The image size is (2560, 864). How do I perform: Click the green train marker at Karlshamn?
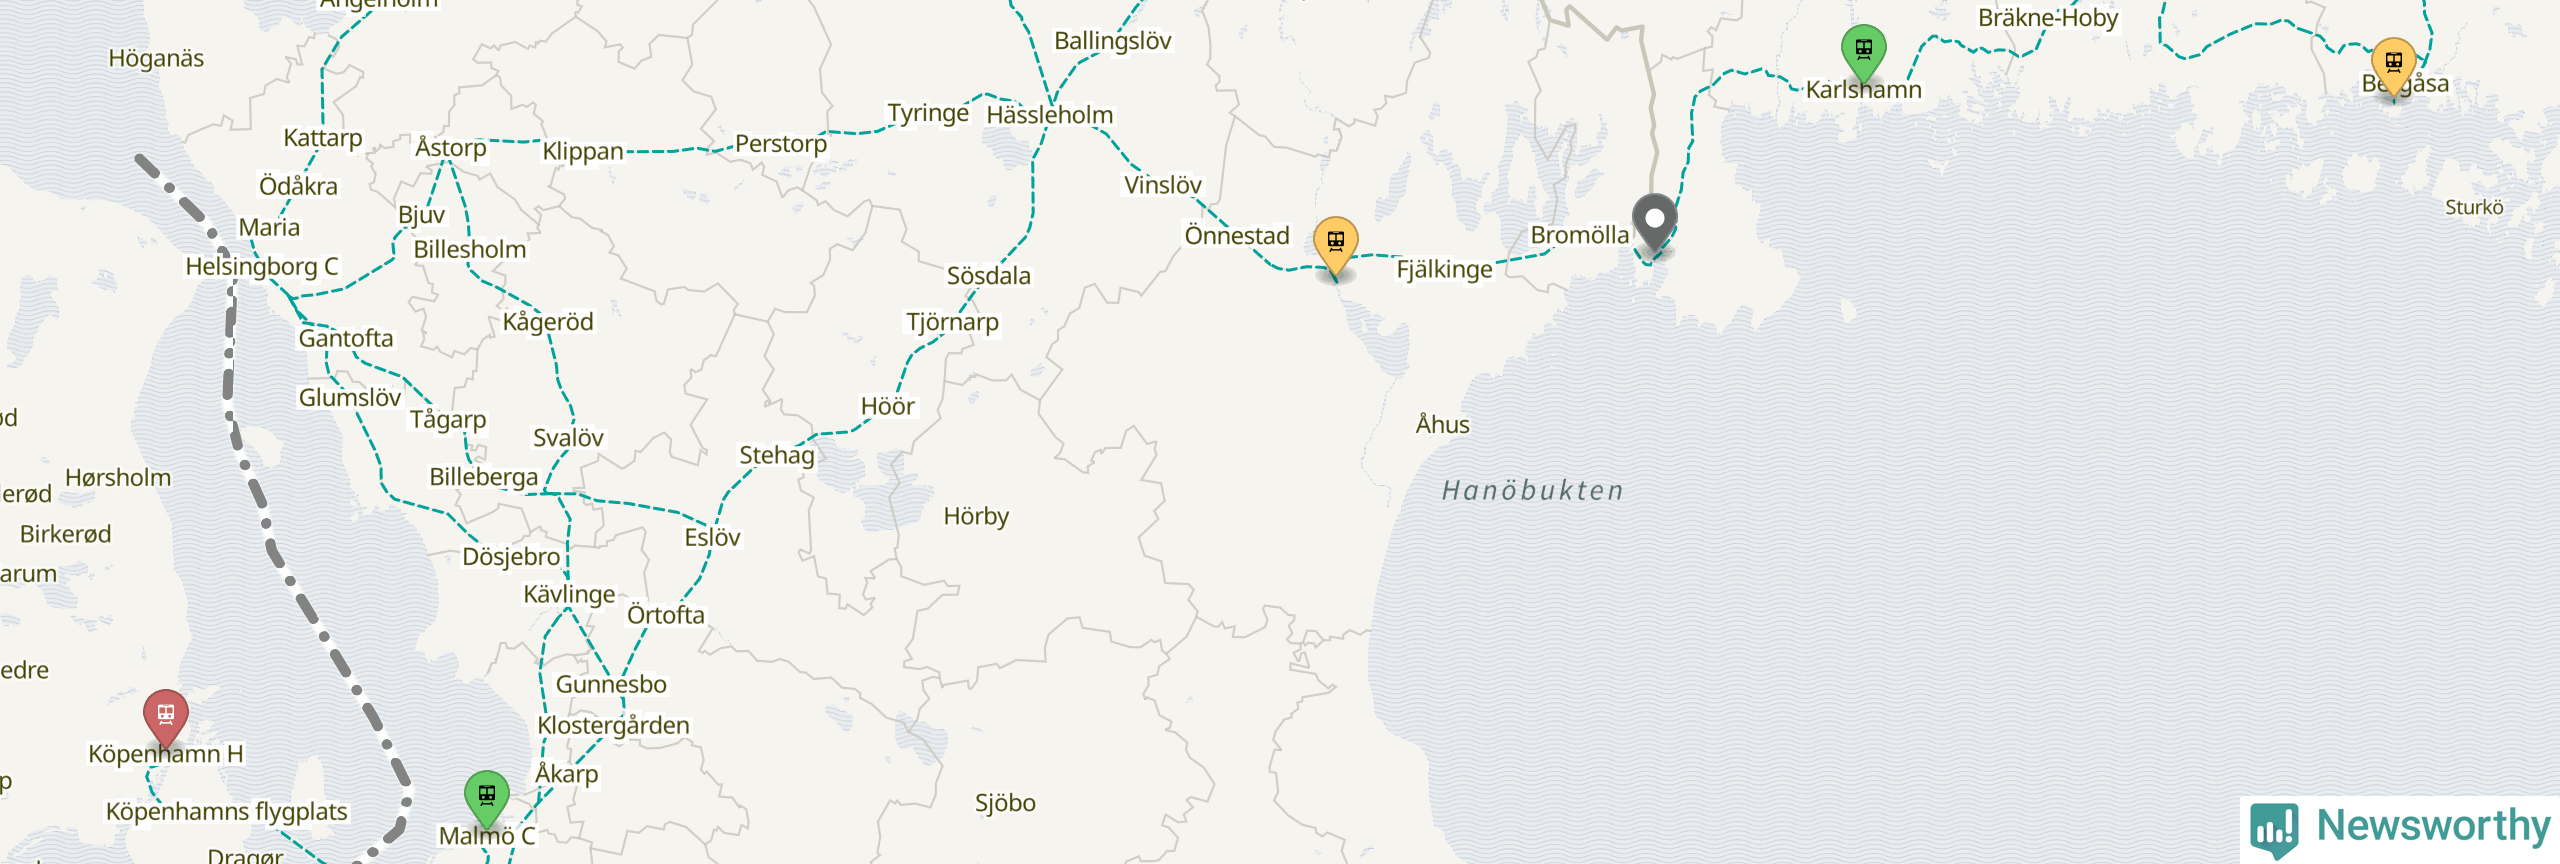1863,53
